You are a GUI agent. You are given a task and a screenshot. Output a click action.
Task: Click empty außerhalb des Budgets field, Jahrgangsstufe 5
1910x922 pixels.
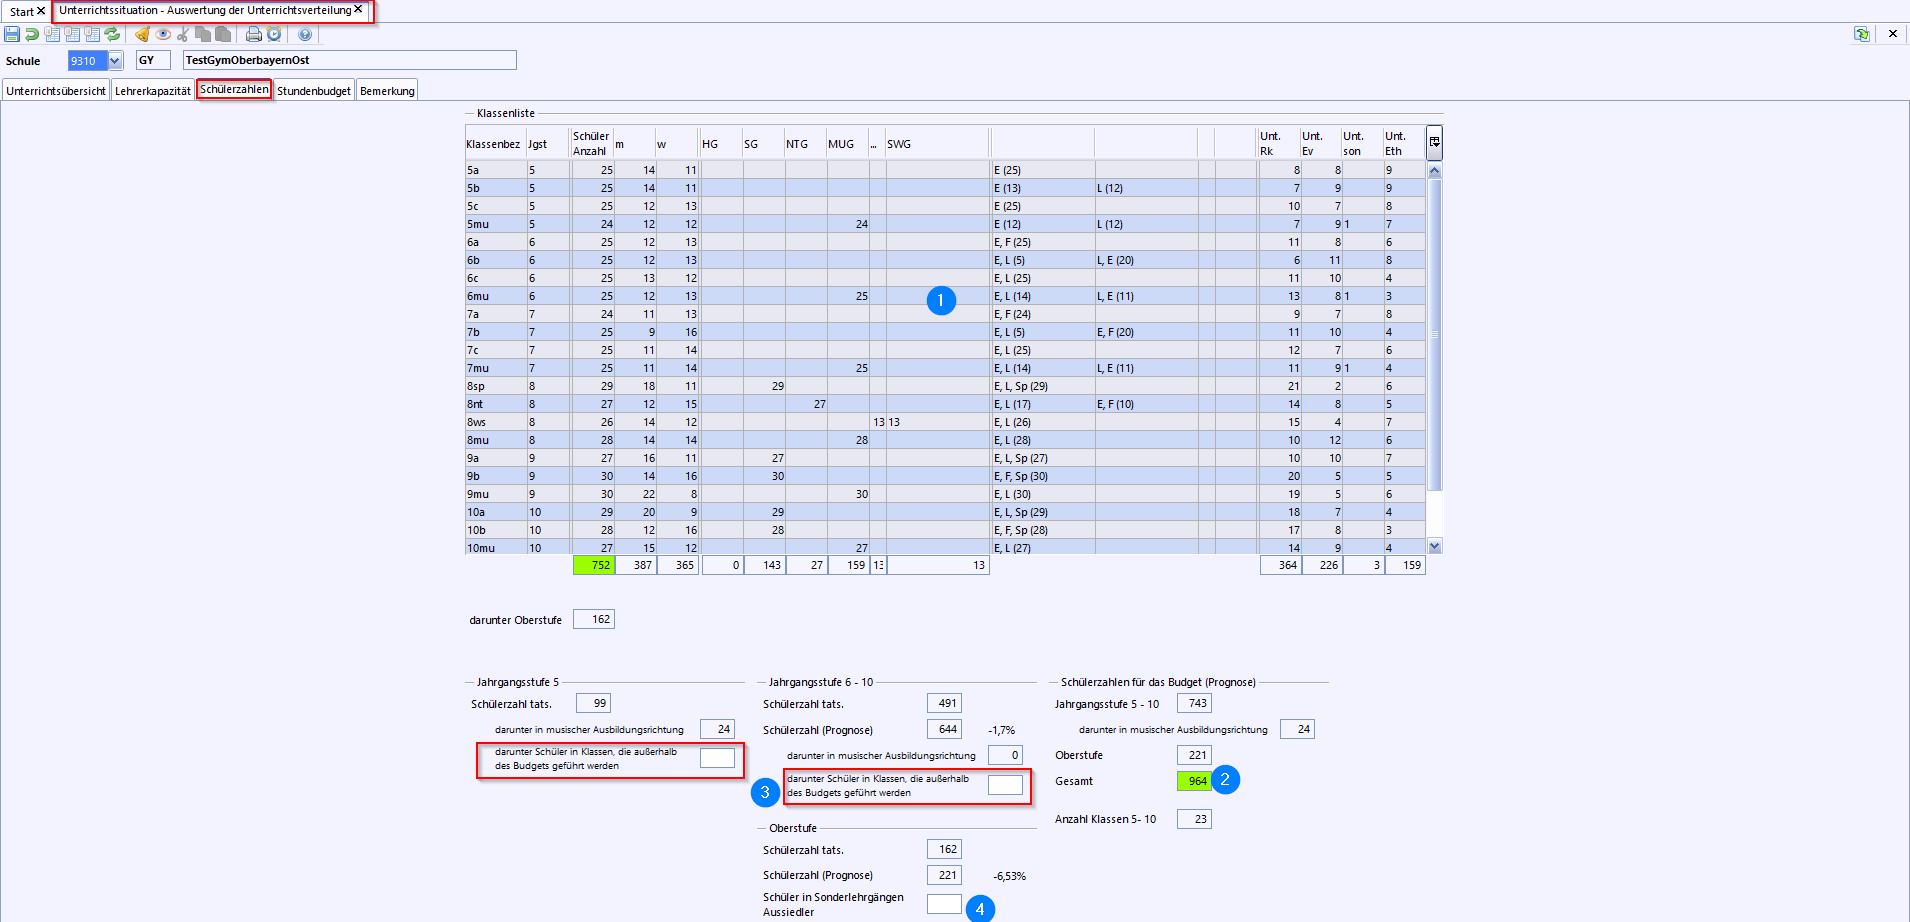click(717, 758)
